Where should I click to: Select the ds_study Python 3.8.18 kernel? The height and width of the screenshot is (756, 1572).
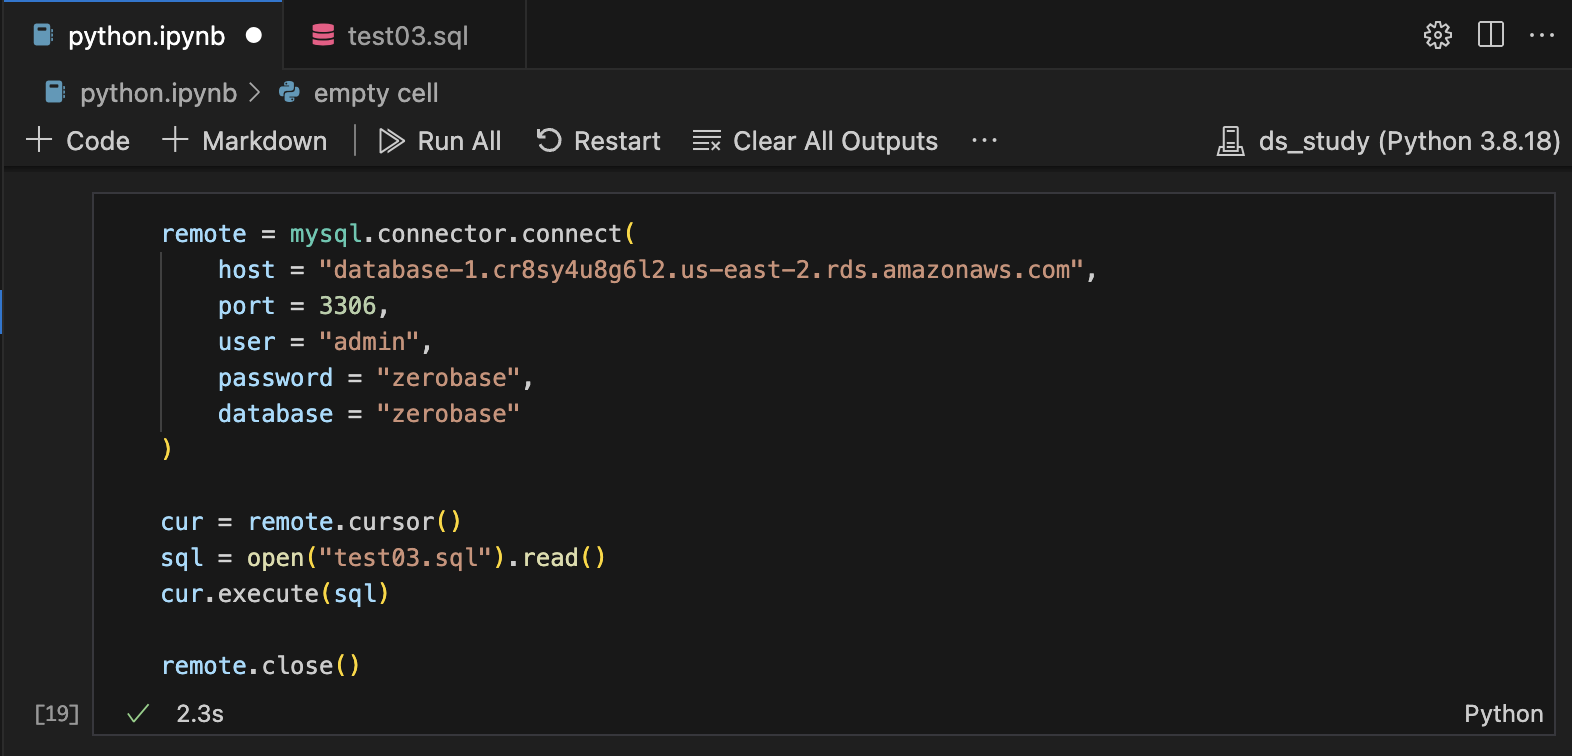(1408, 141)
